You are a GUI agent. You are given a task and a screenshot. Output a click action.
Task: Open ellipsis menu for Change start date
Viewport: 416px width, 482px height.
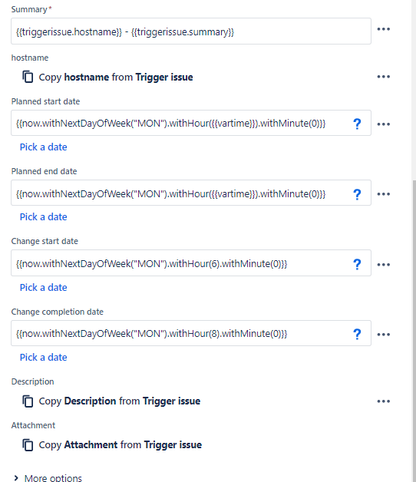(383, 265)
